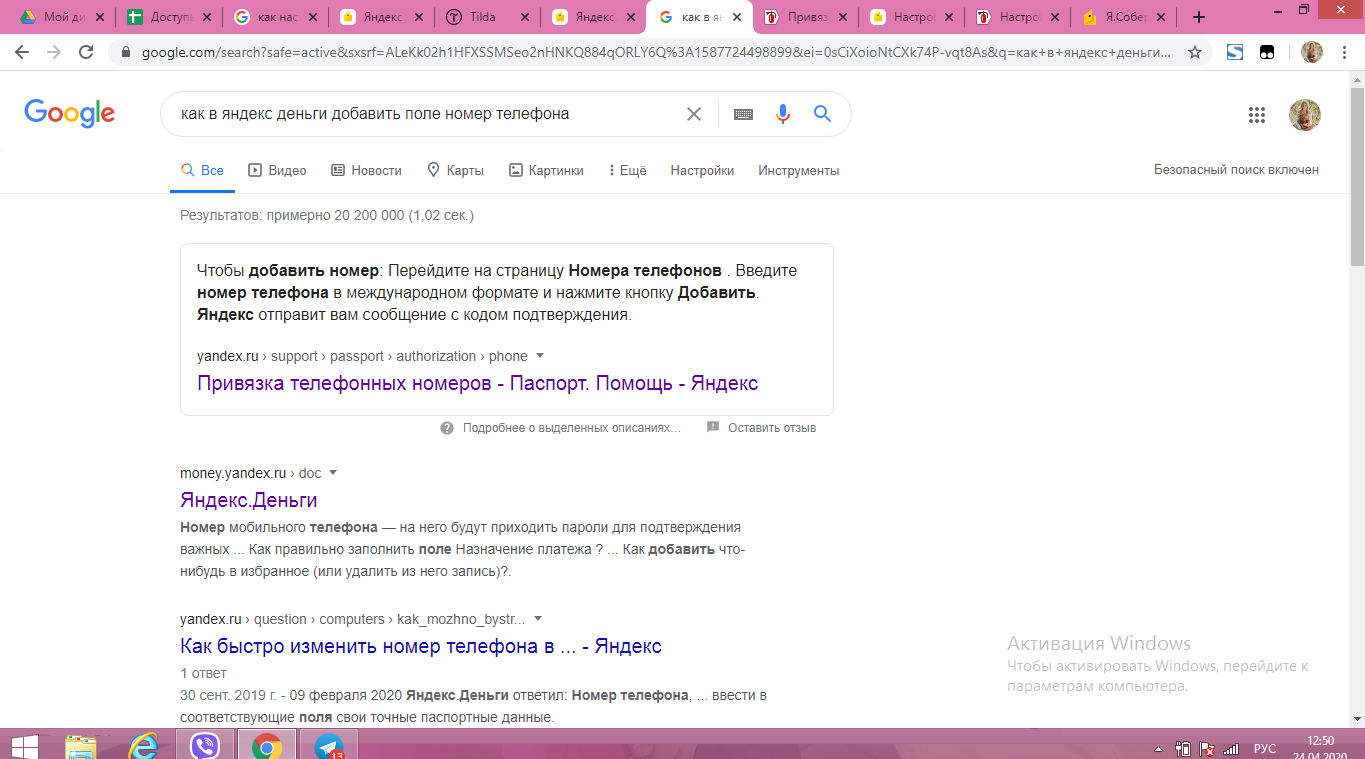The width and height of the screenshot is (1365, 759).
Task: Open Windows Start menu
Action: pos(24,745)
